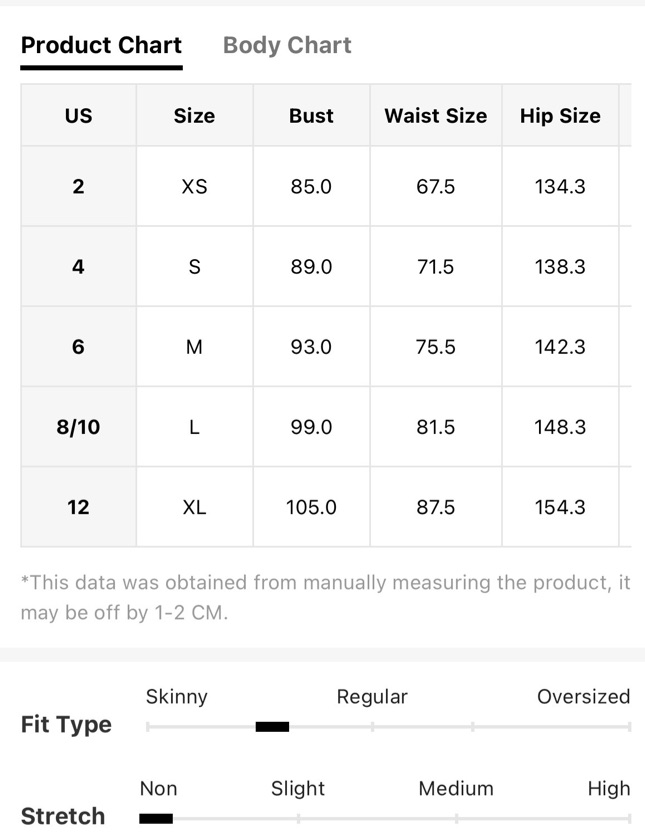Select the XS size cell

tap(194, 186)
